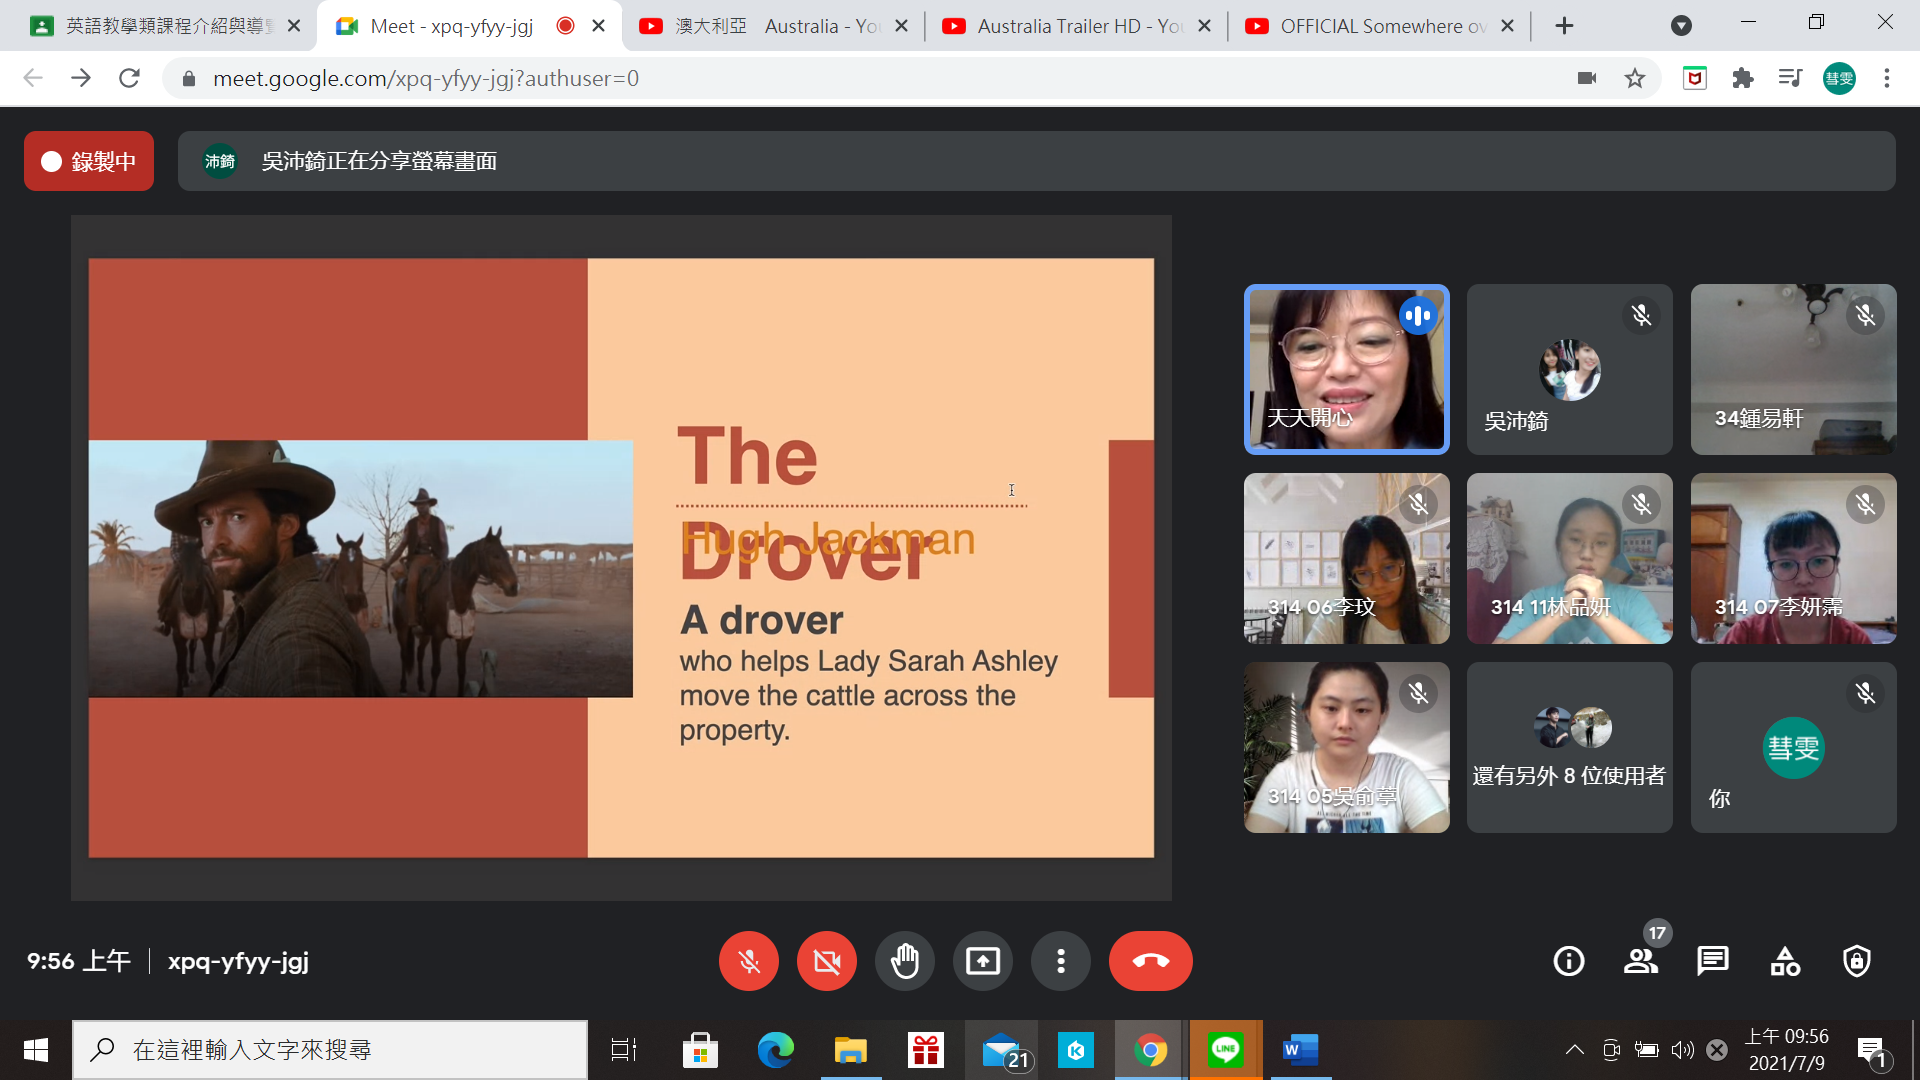Launch Microsoft Edge from taskbar
The image size is (1920, 1080).
[775, 1050]
